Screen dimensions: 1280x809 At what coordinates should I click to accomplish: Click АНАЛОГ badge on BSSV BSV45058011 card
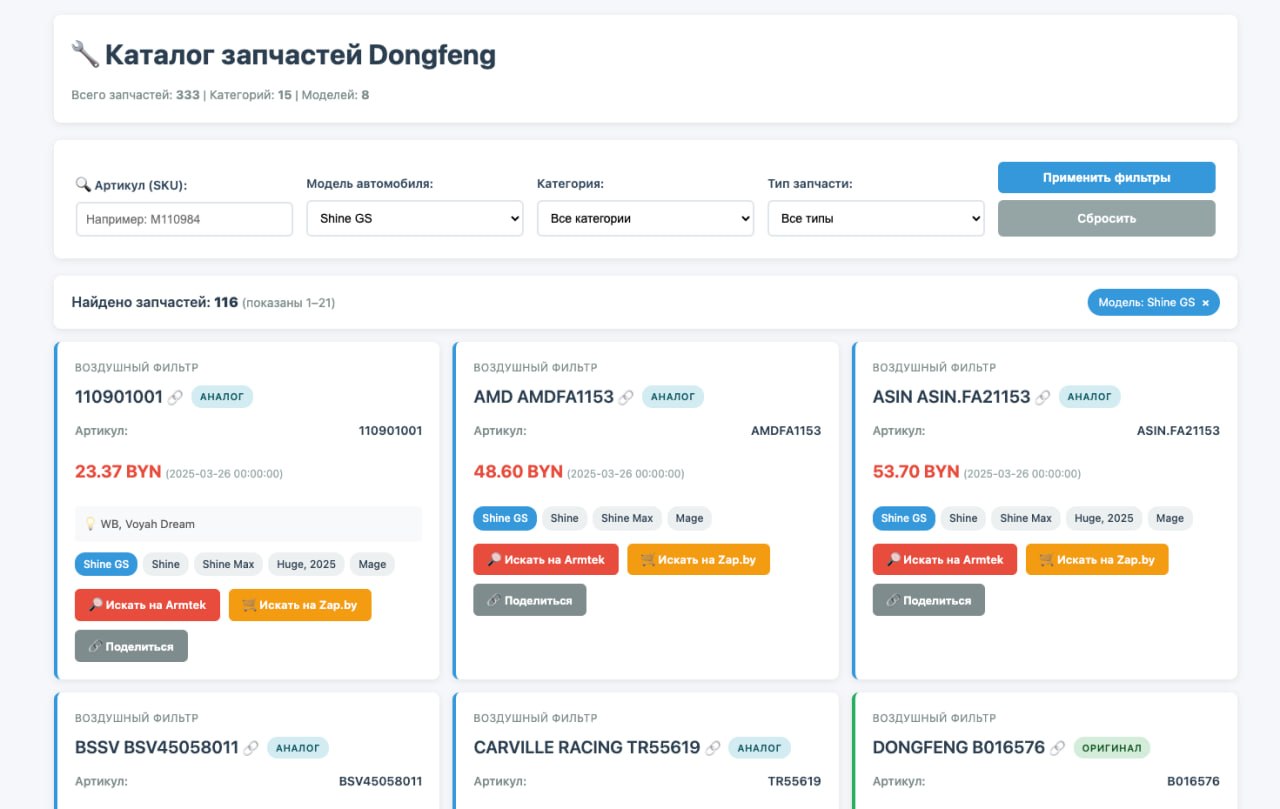pyautogui.click(x=298, y=747)
